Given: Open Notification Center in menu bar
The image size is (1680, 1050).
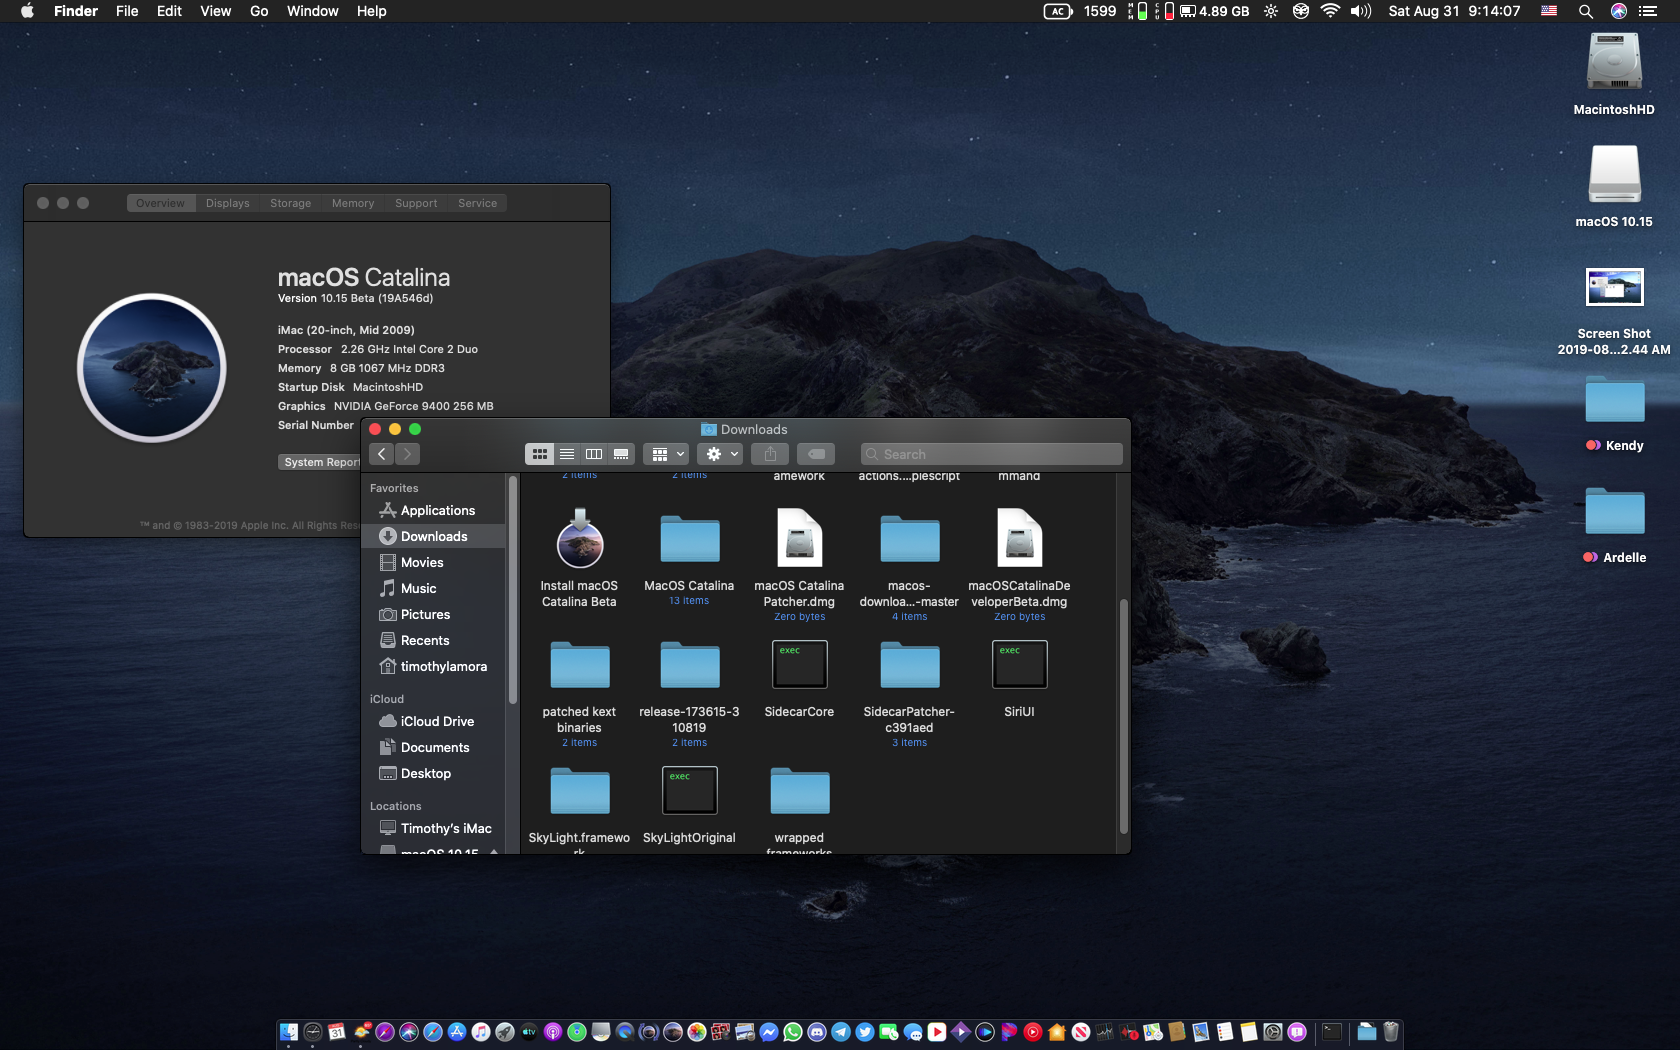Looking at the screenshot, I should pos(1648,11).
